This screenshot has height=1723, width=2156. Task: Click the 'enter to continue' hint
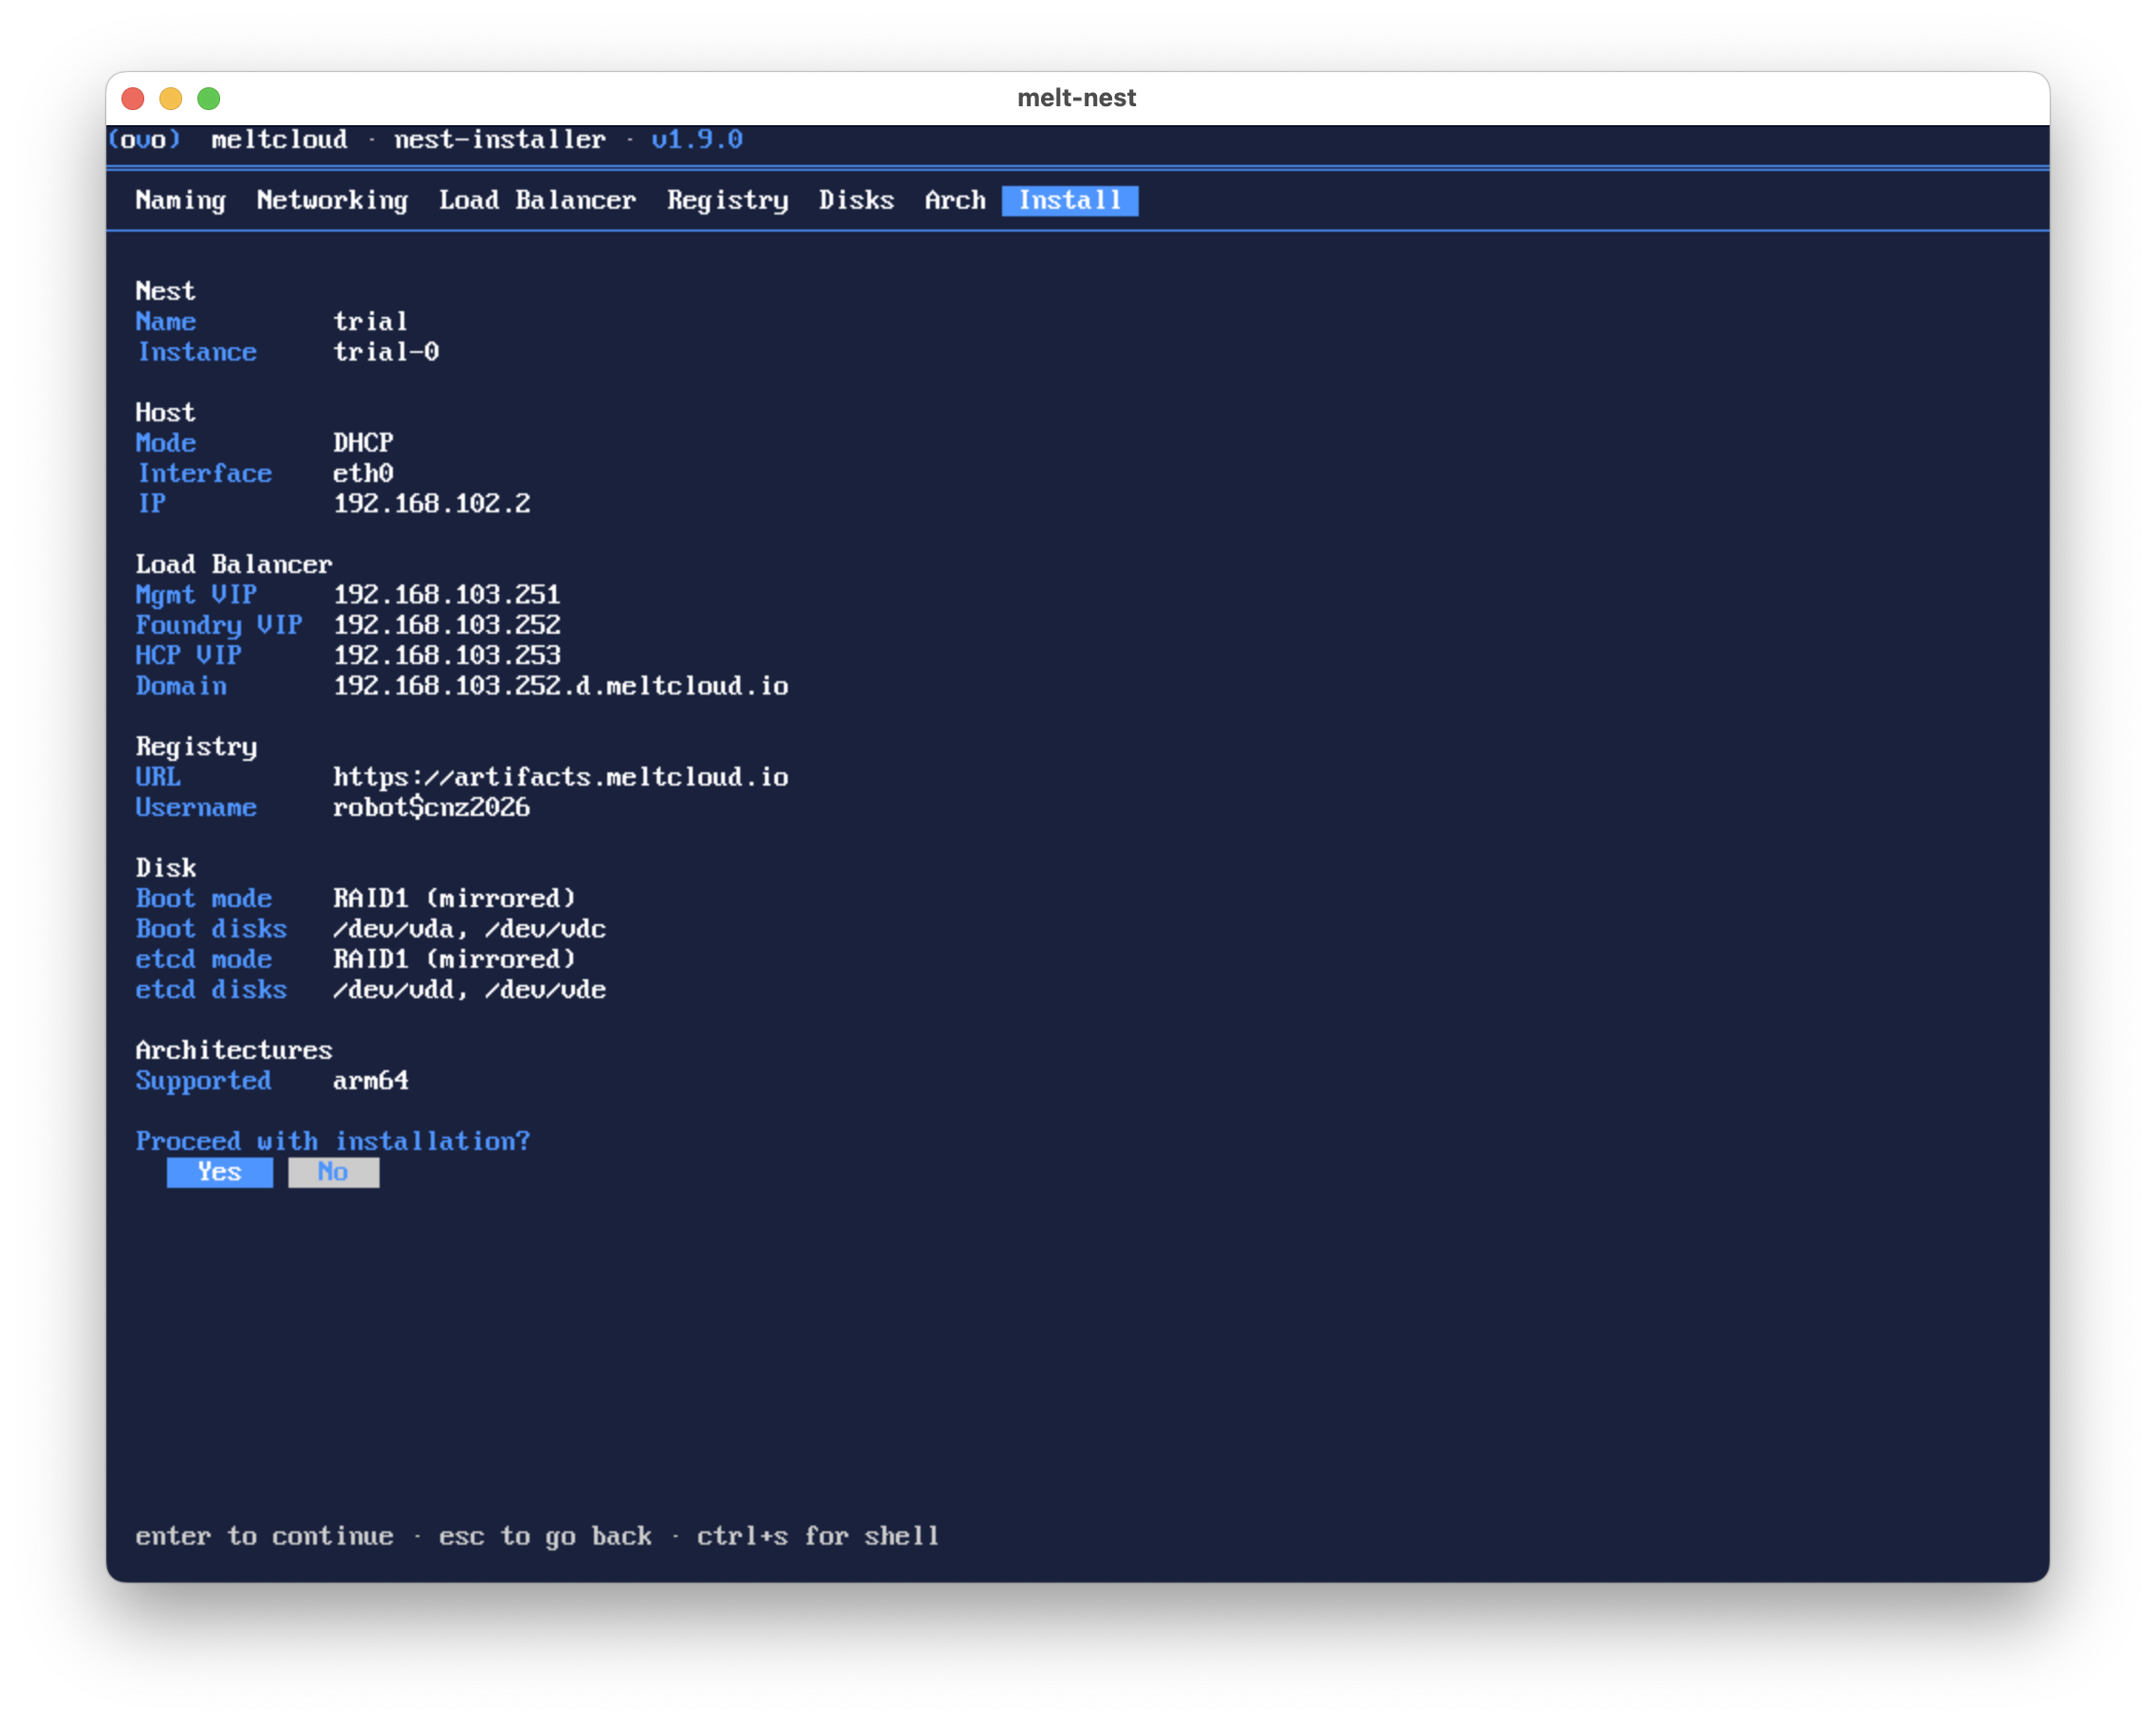[x=264, y=1536]
